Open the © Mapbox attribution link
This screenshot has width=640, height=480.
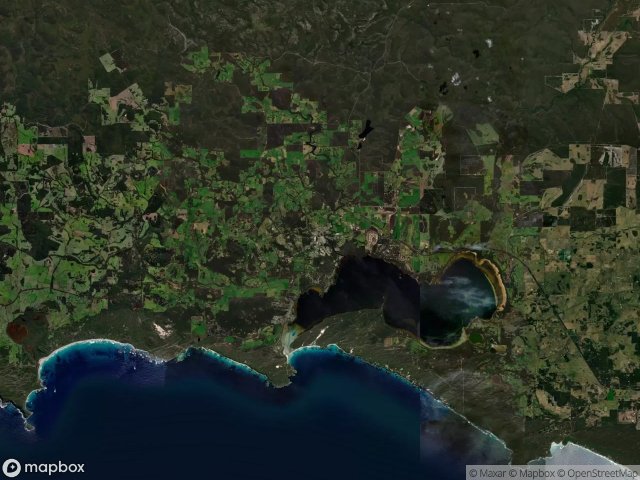click(x=531, y=473)
